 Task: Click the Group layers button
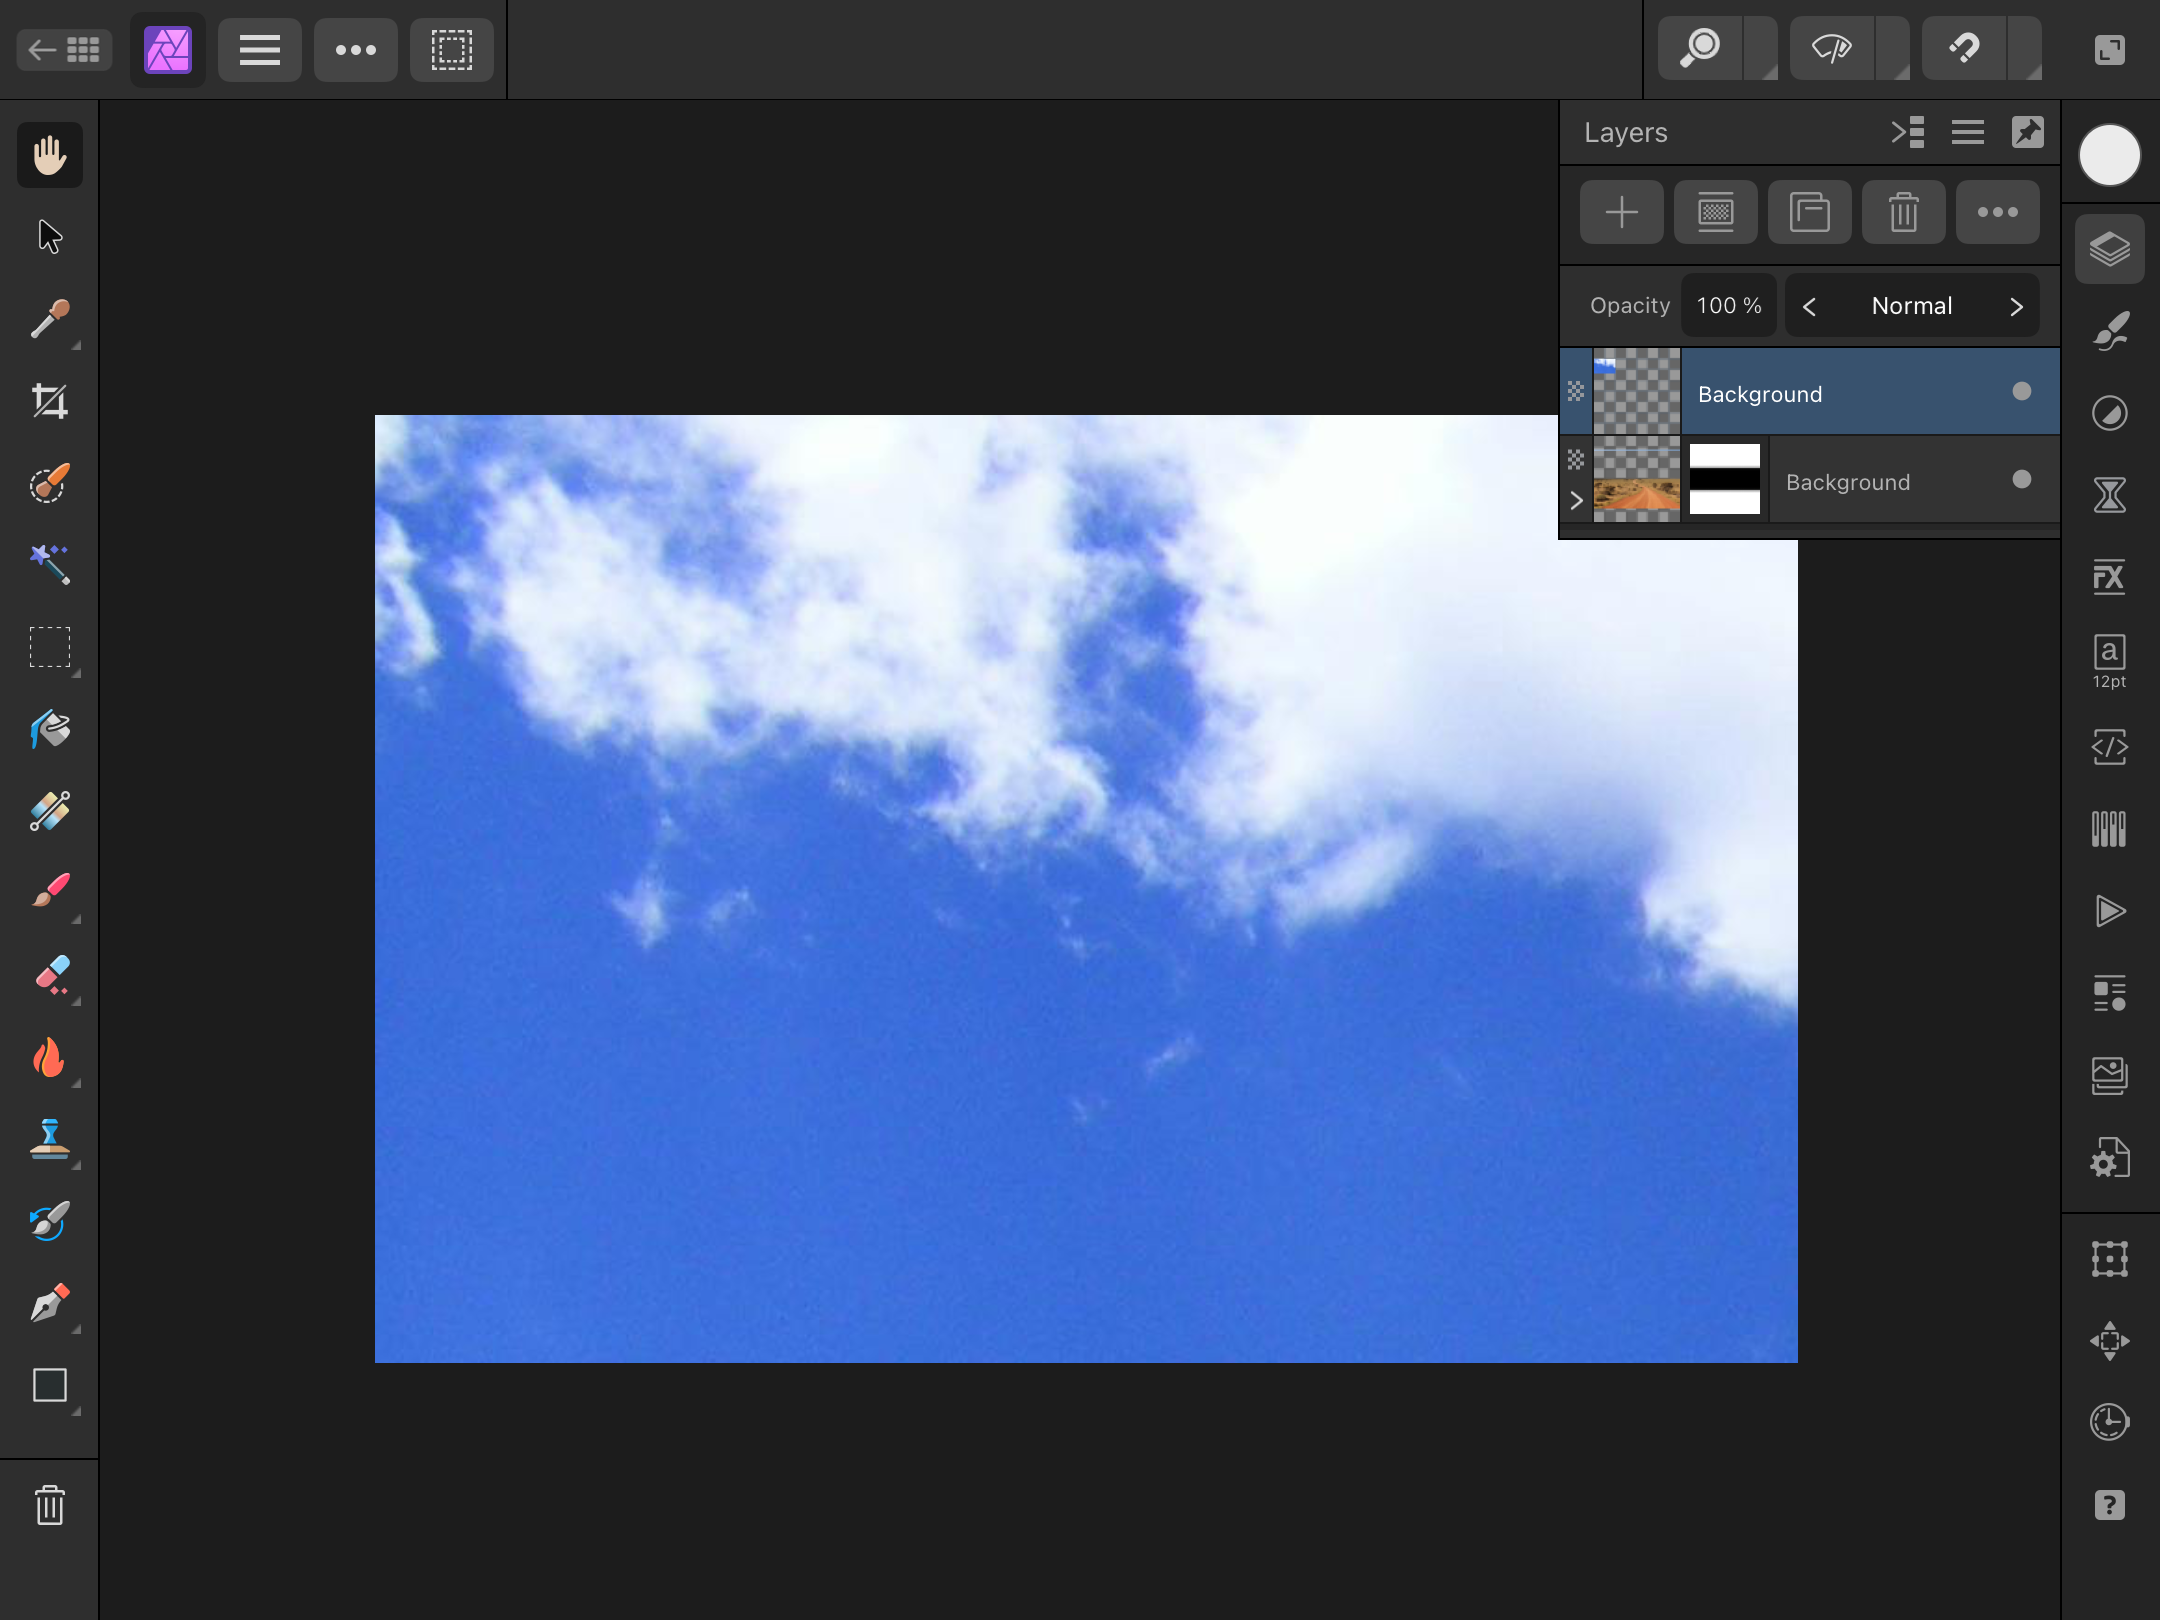tap(1810, 212)
